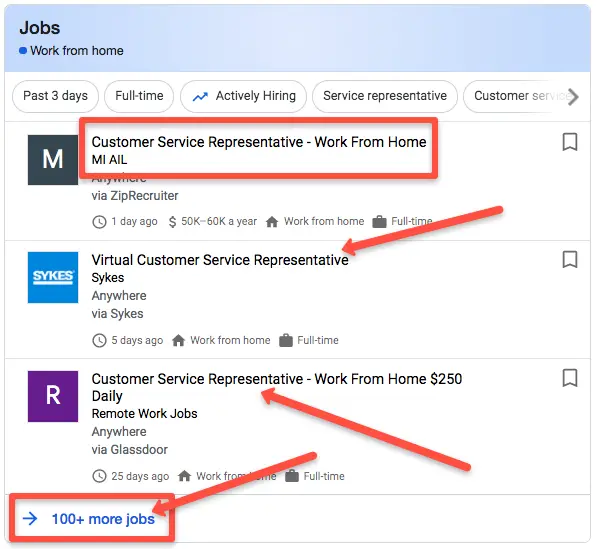
Task: Apply the 'Past 3 days' filter chip
Action: (x=56, y=96)
